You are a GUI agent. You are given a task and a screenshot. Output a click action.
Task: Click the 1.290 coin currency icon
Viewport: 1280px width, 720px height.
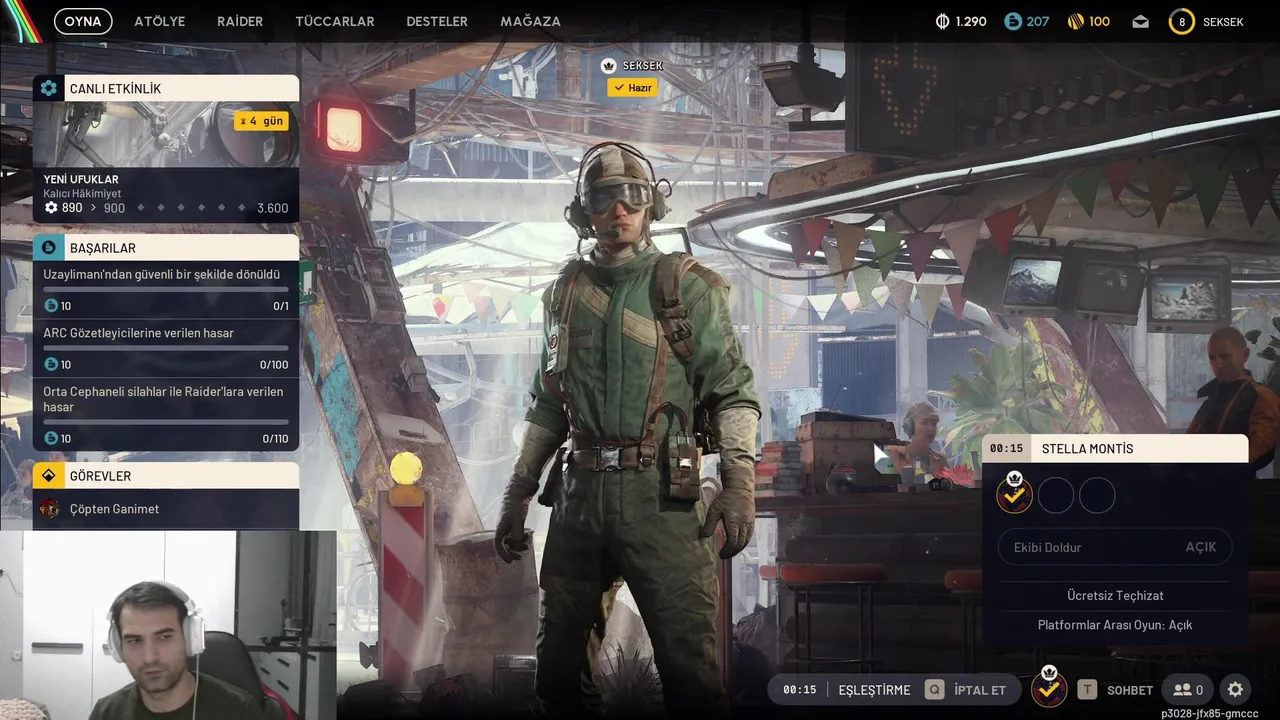[942, 21]
